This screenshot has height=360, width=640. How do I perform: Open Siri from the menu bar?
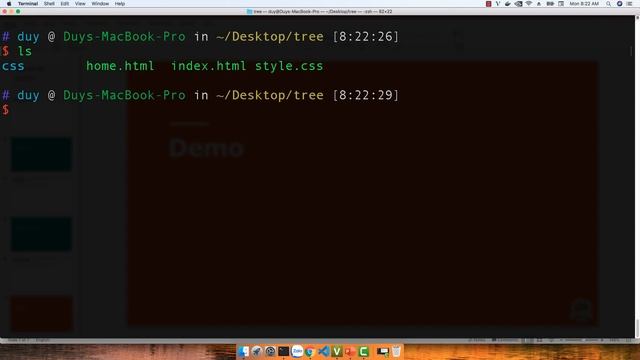coord(620,4)
